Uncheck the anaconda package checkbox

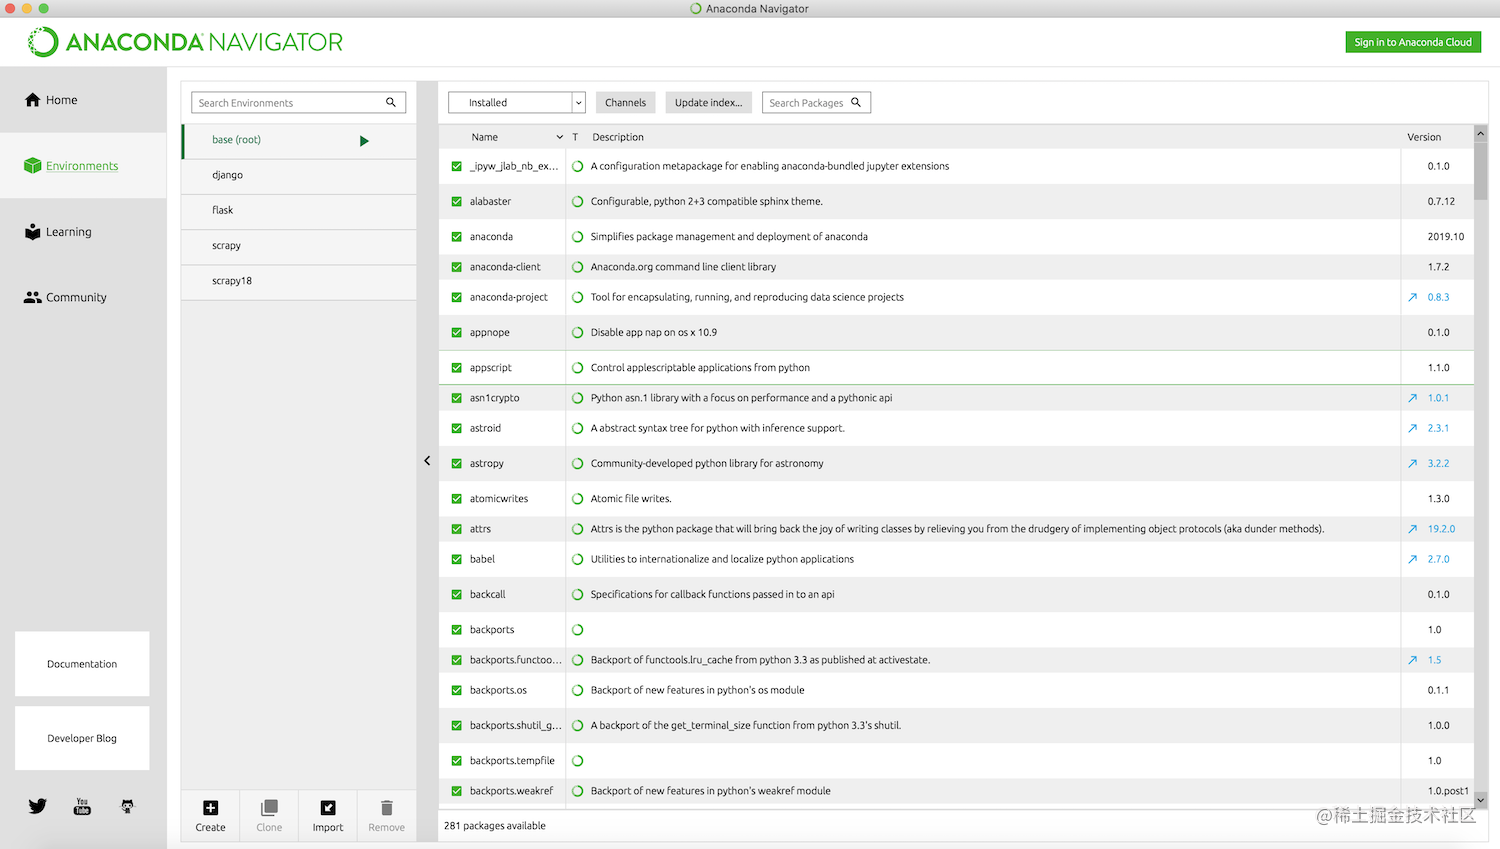(457, 237)
